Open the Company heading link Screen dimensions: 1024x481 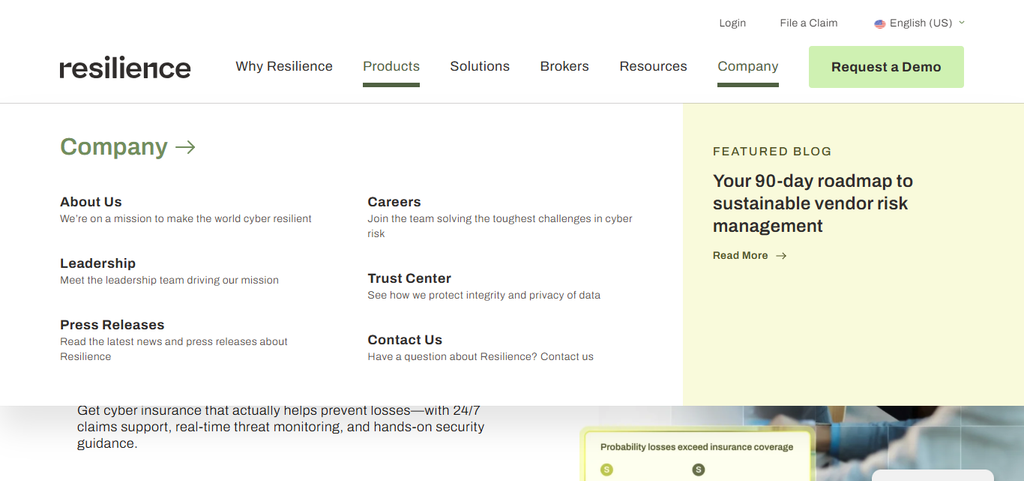click(114, 147)
